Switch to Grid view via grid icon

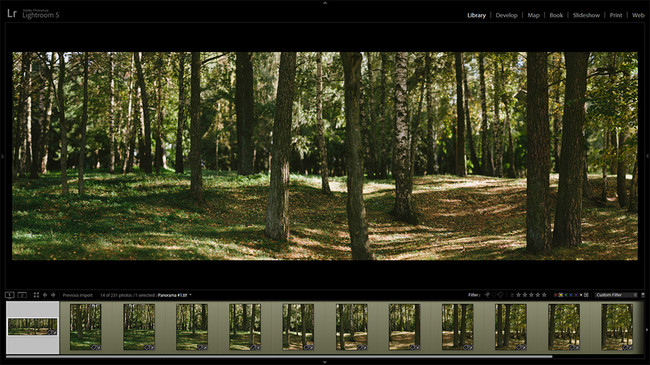(x=36, y=295)
